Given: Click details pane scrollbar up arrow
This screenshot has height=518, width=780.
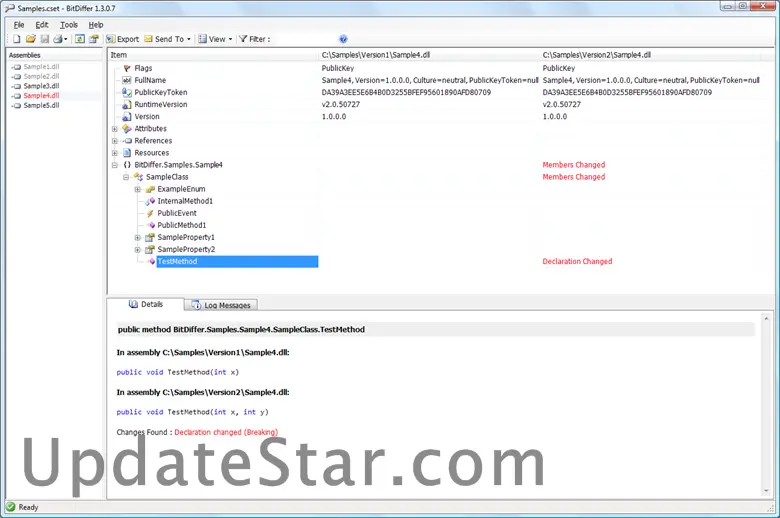Looking at the screenshot, I should coord(766,318).
